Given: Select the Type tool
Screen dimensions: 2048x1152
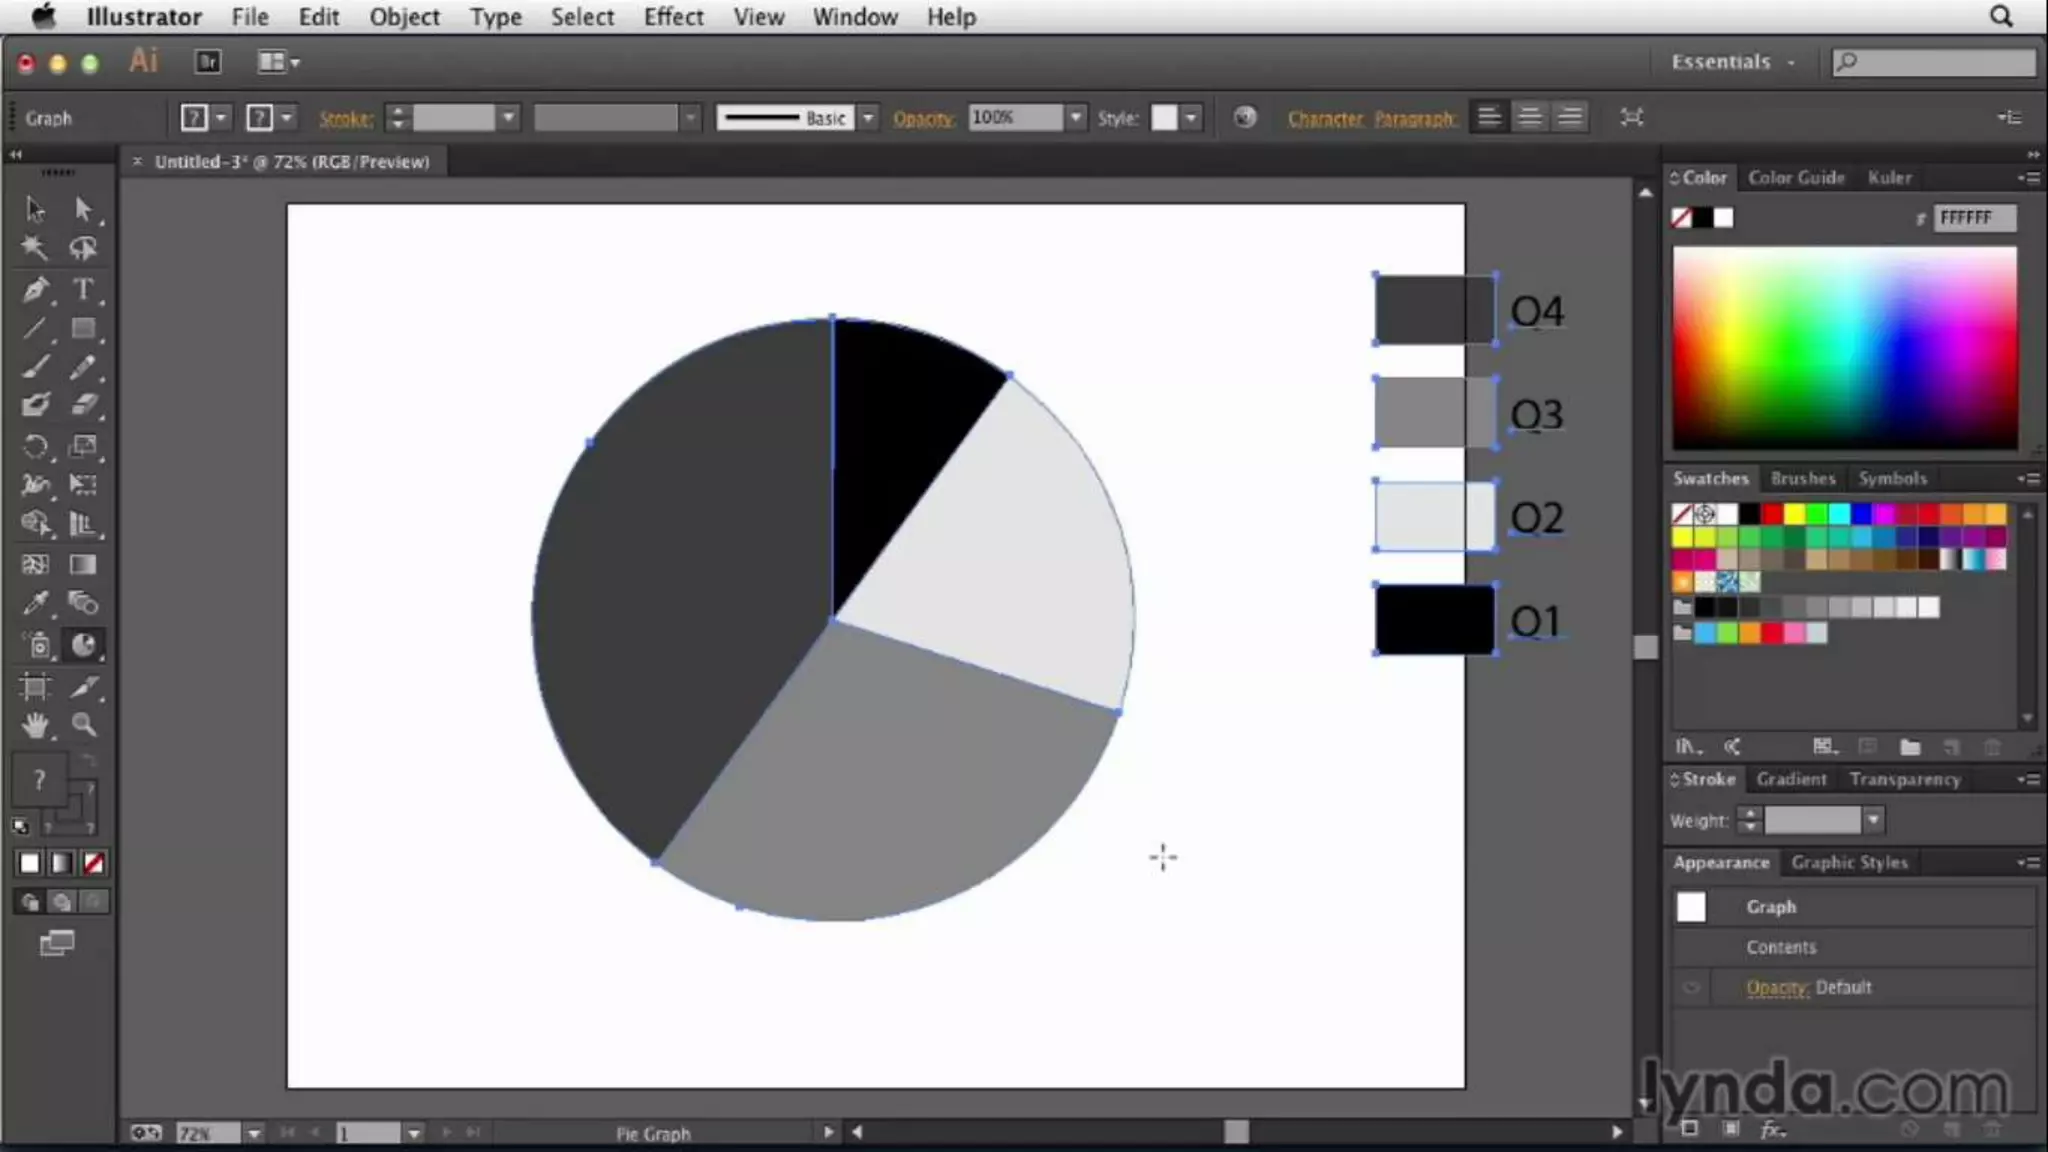Looking at the screenshot, I should point(84,290).
